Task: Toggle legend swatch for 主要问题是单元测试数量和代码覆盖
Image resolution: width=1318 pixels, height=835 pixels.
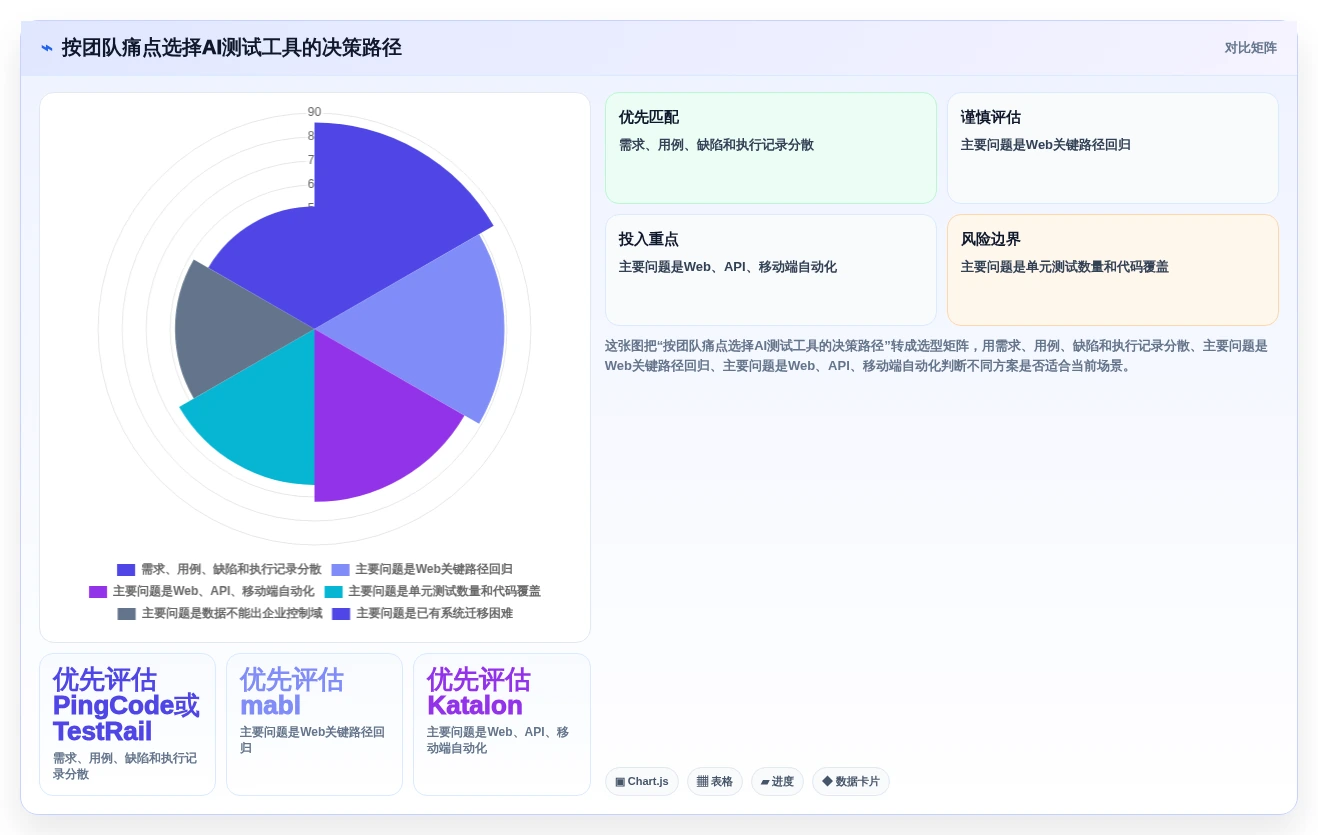Action: [x=333, y=591]
